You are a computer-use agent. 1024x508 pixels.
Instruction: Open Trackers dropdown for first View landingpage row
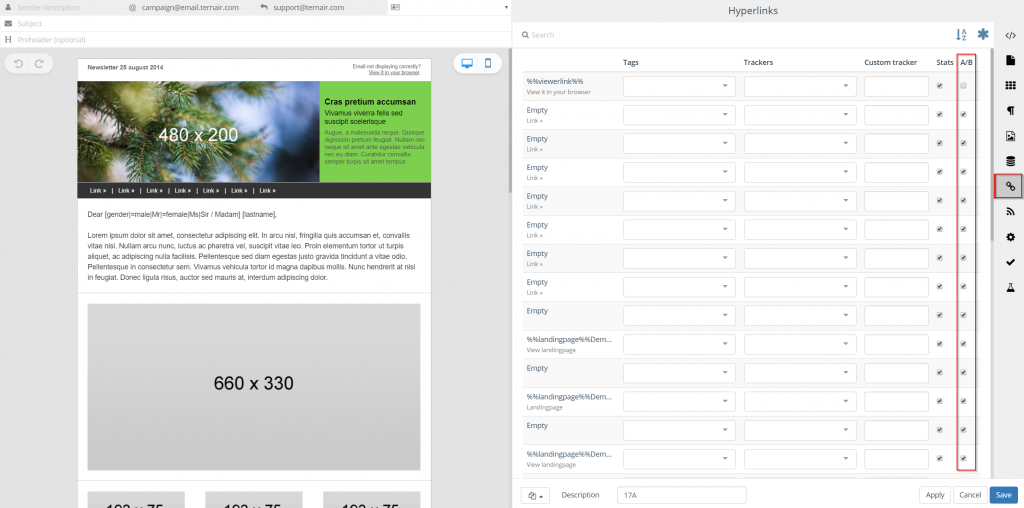(800, 344)
